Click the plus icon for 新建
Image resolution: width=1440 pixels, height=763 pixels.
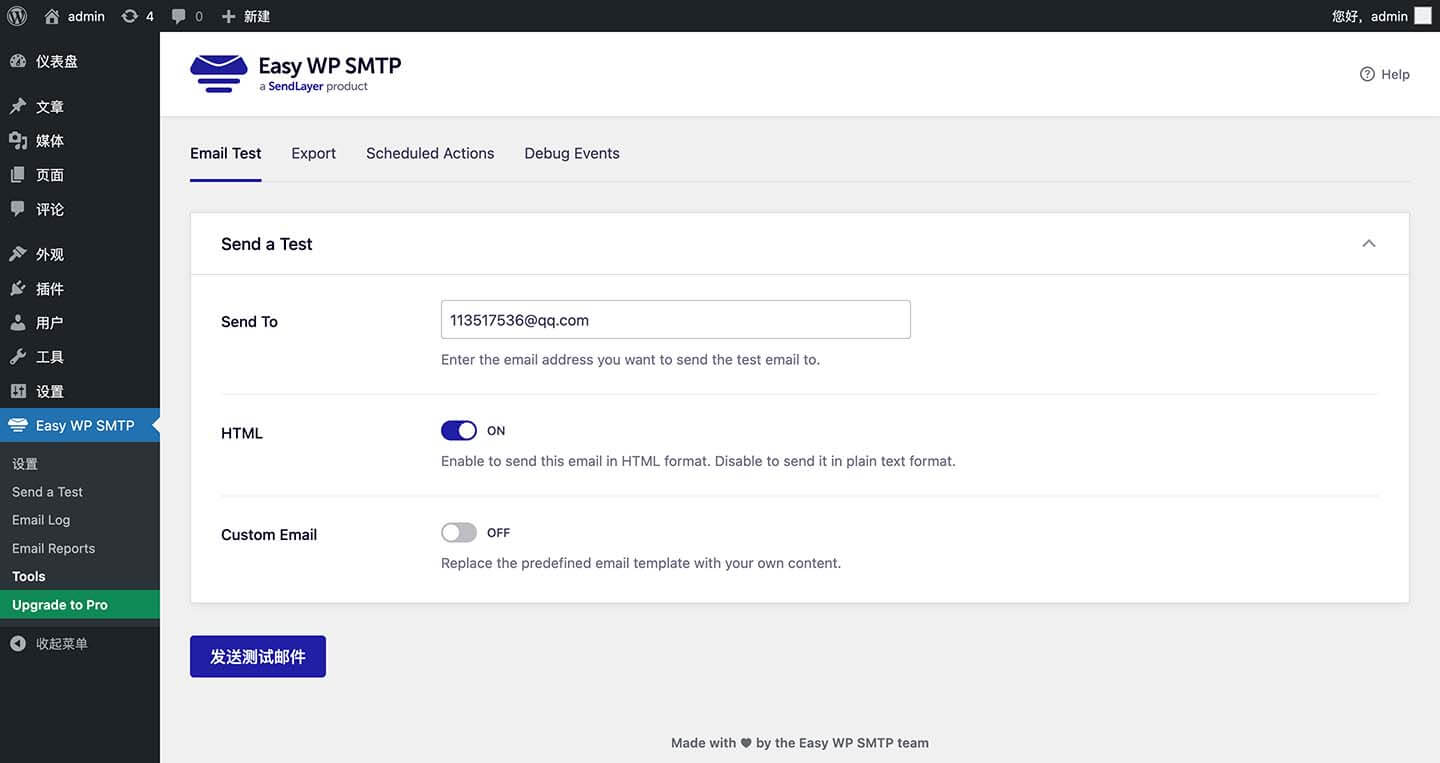(228, 16)
